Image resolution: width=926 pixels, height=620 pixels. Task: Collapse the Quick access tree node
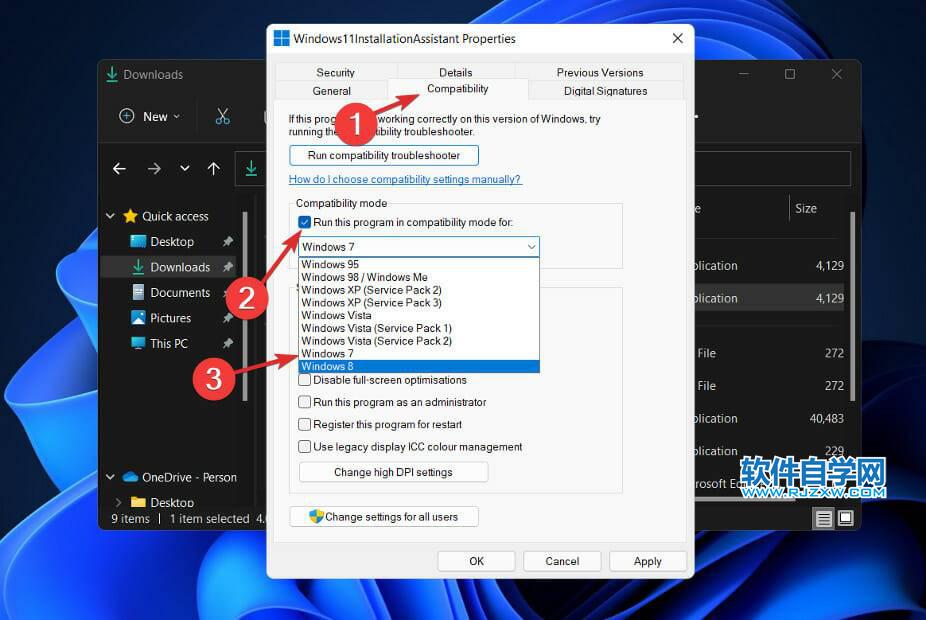[x=110, y=216]
